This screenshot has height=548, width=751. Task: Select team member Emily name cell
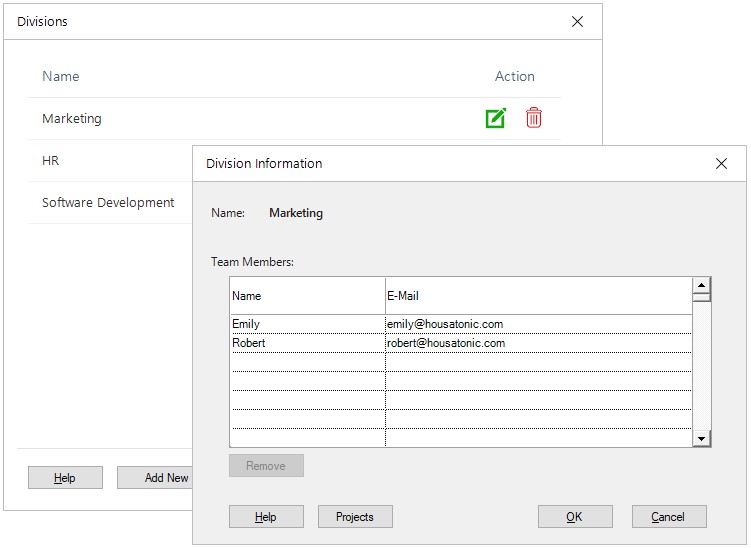point(308,324)
